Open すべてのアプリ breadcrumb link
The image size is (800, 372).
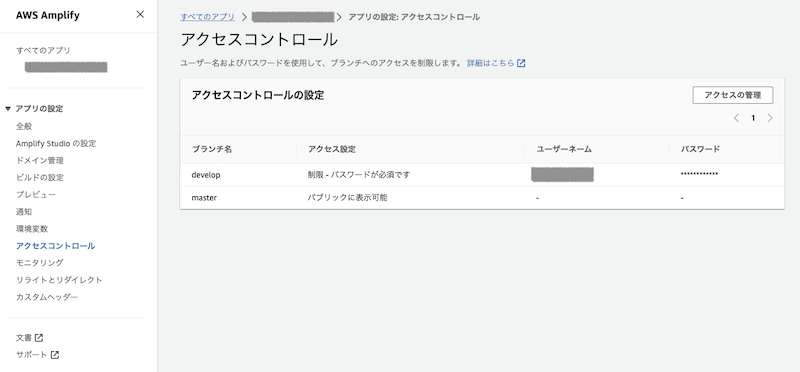tap(208, 17)
